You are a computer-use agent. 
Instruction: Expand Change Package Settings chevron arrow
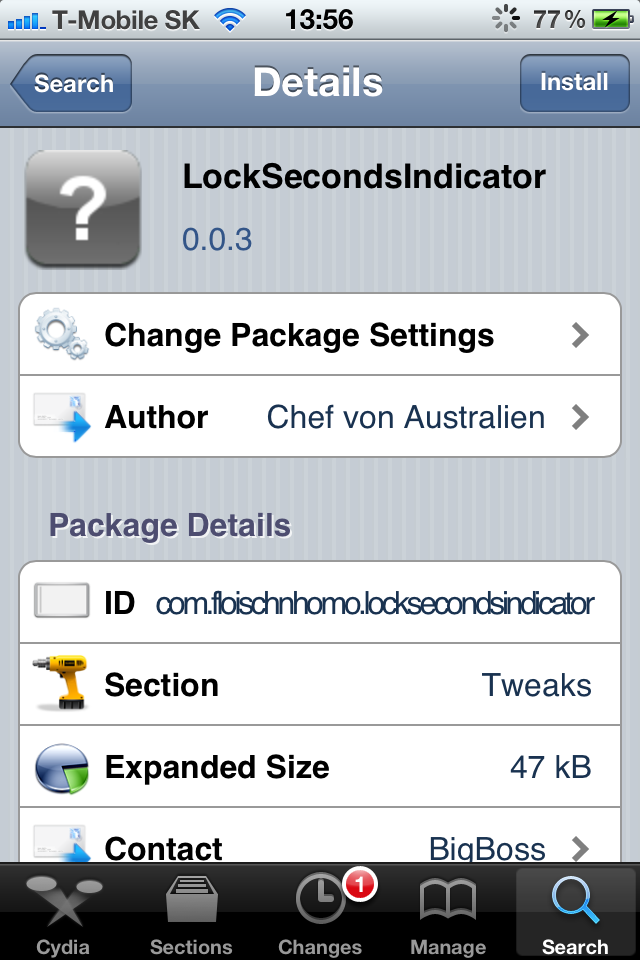pyautogui.click(x=580, y=334)
